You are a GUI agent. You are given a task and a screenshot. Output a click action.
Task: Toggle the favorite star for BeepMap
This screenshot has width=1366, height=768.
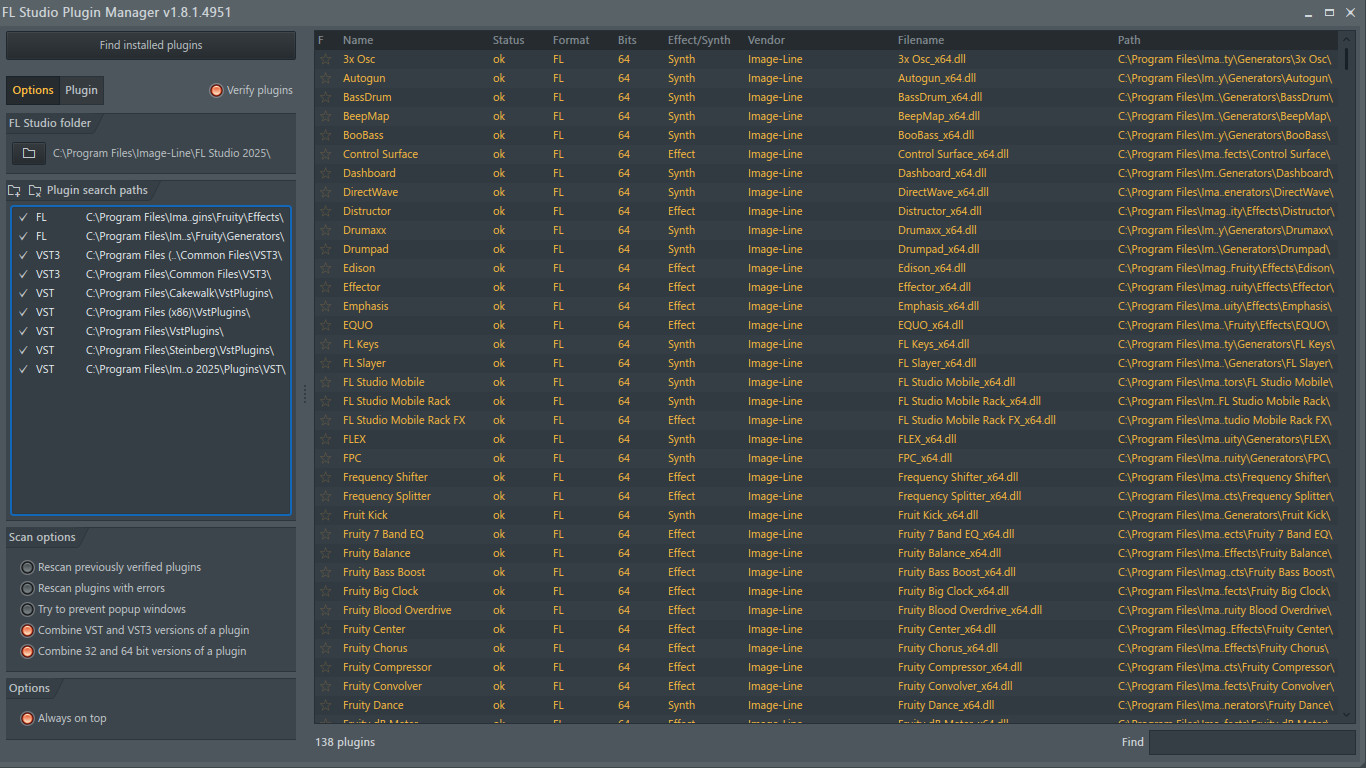(325, 116)
